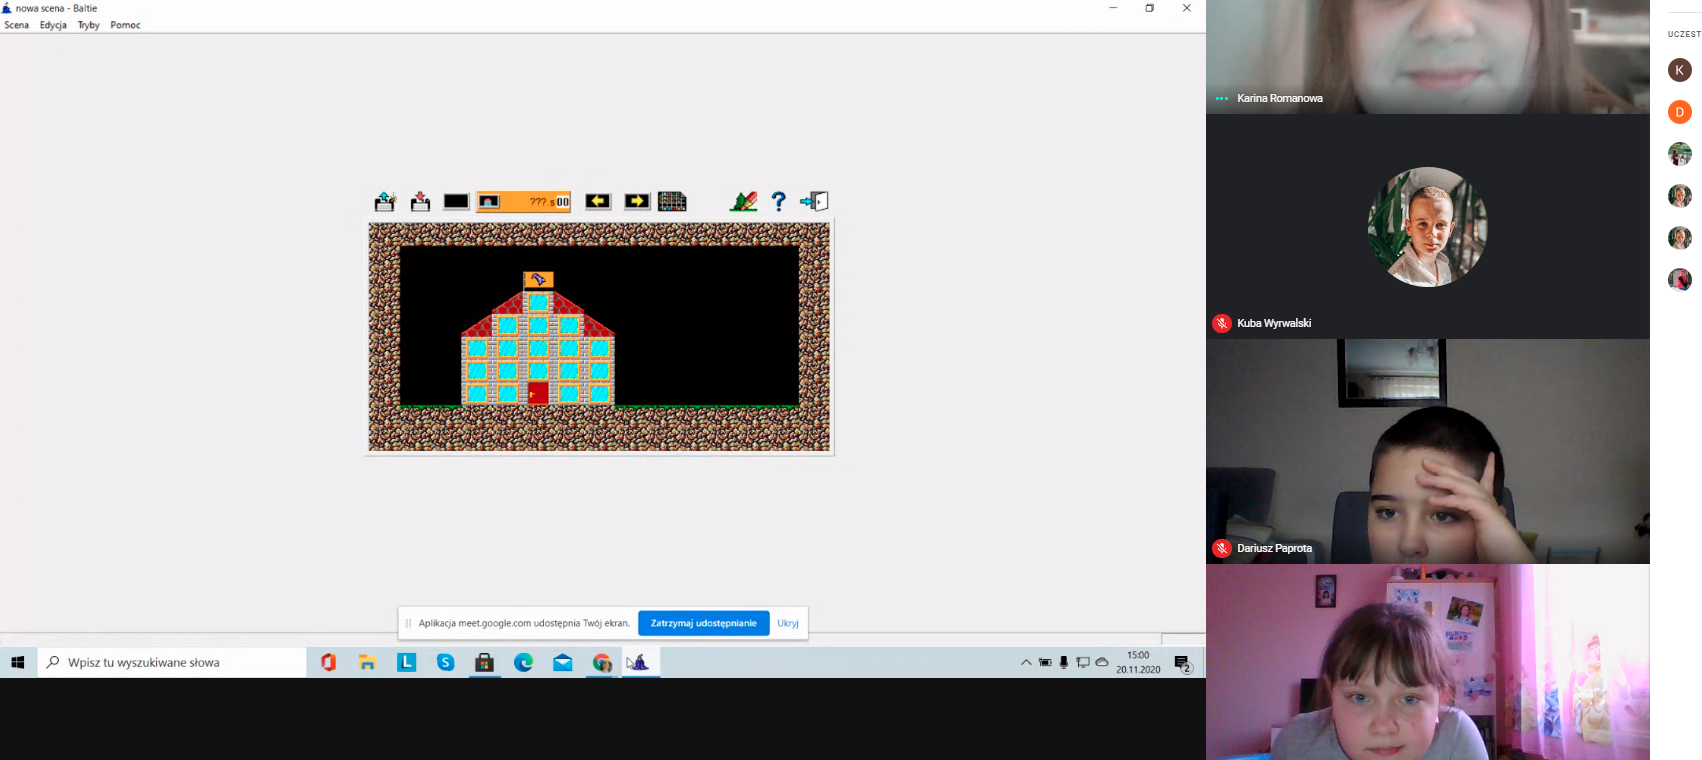
Task: Click the save scene icon with red arrow
Action: coord(420,201)
